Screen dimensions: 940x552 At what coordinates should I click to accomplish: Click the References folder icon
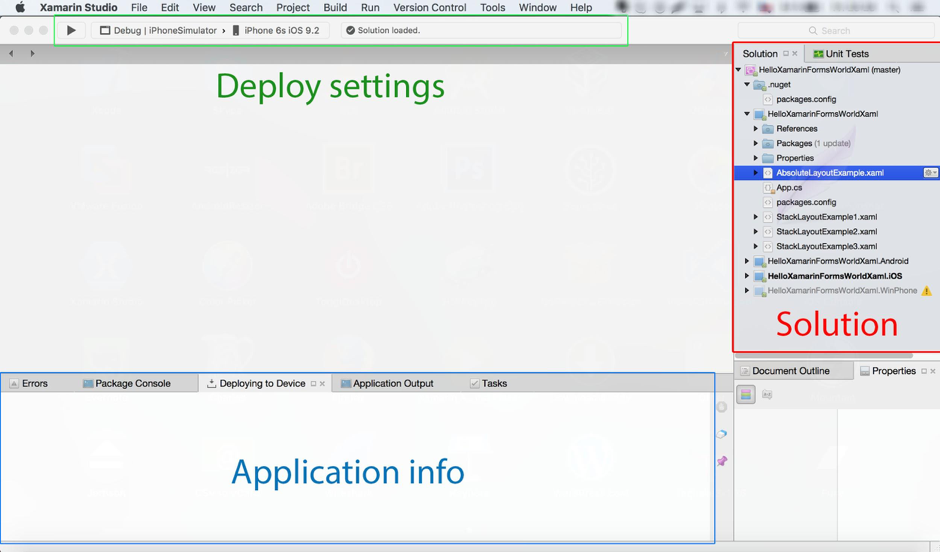[768, 129]
